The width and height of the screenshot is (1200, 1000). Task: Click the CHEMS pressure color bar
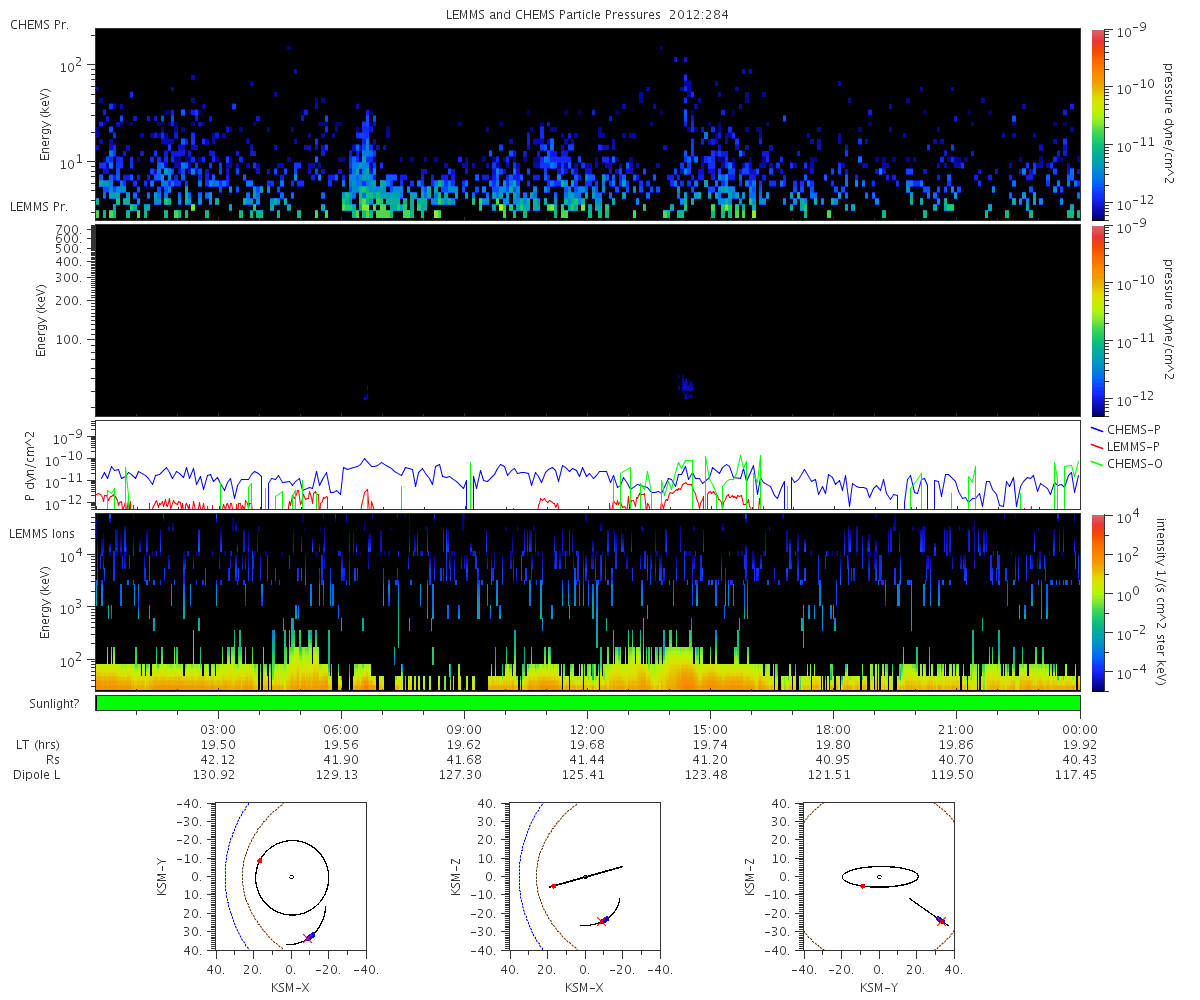tap(1097, 123)
